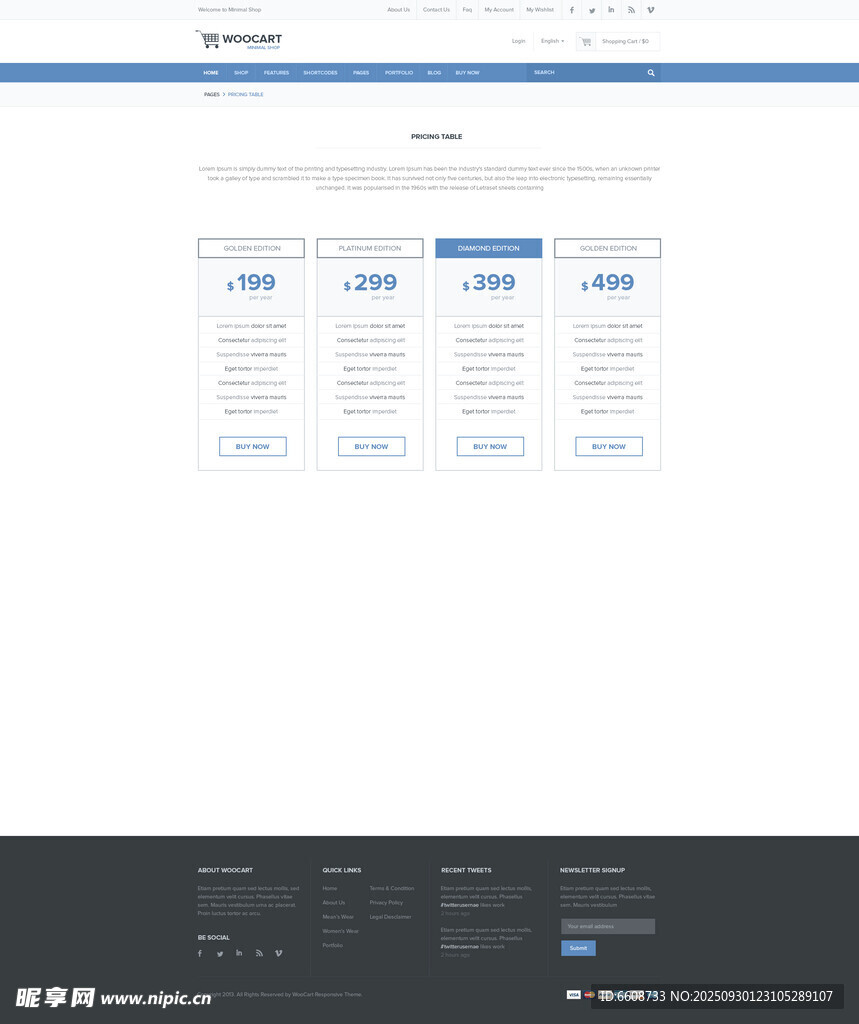Click the LinkedIn icon in top header
Image resolution: width=859 pixels, height=1024 pixels.
[x=611, y=10]
